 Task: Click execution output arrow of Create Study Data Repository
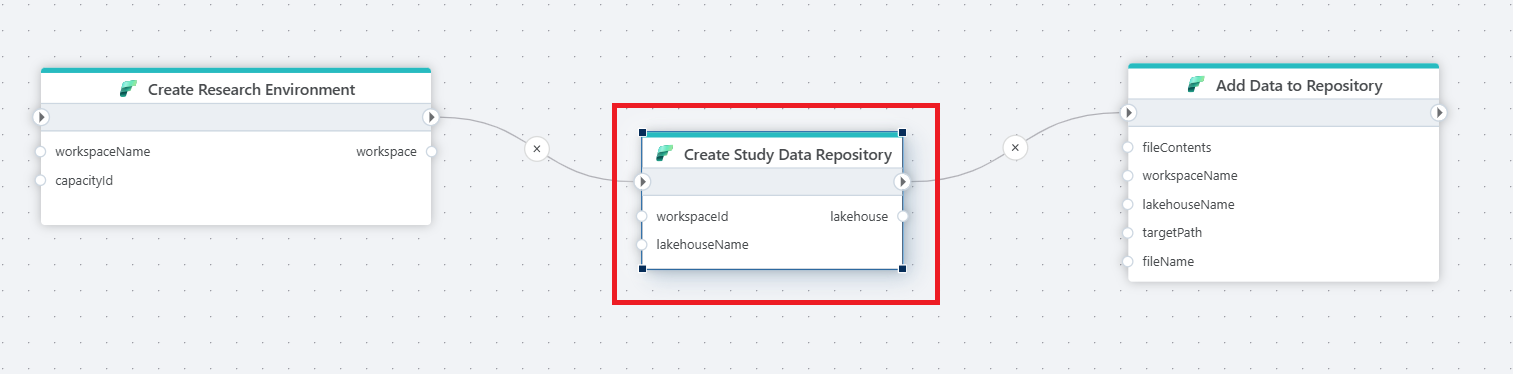pyautogui.click(x=902, y=182)
